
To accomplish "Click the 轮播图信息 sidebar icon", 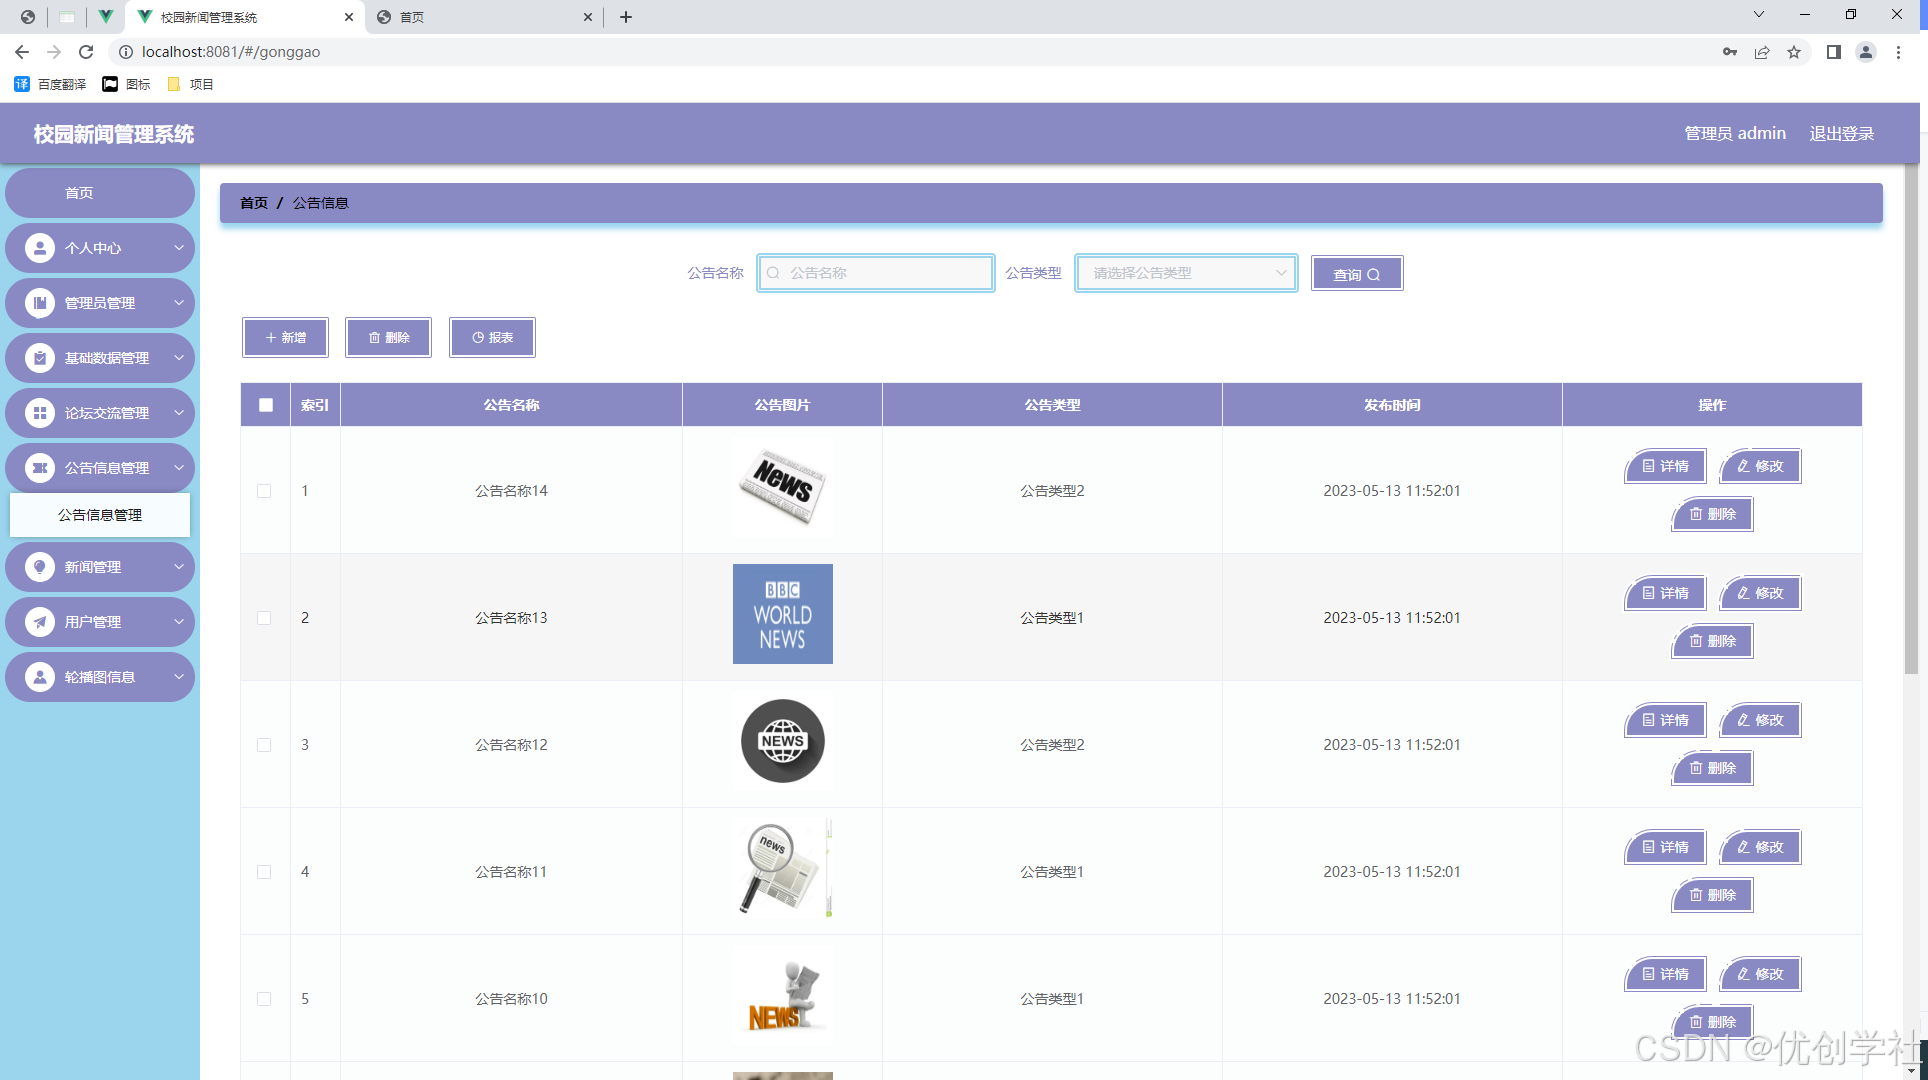I will tap(40, 677).
